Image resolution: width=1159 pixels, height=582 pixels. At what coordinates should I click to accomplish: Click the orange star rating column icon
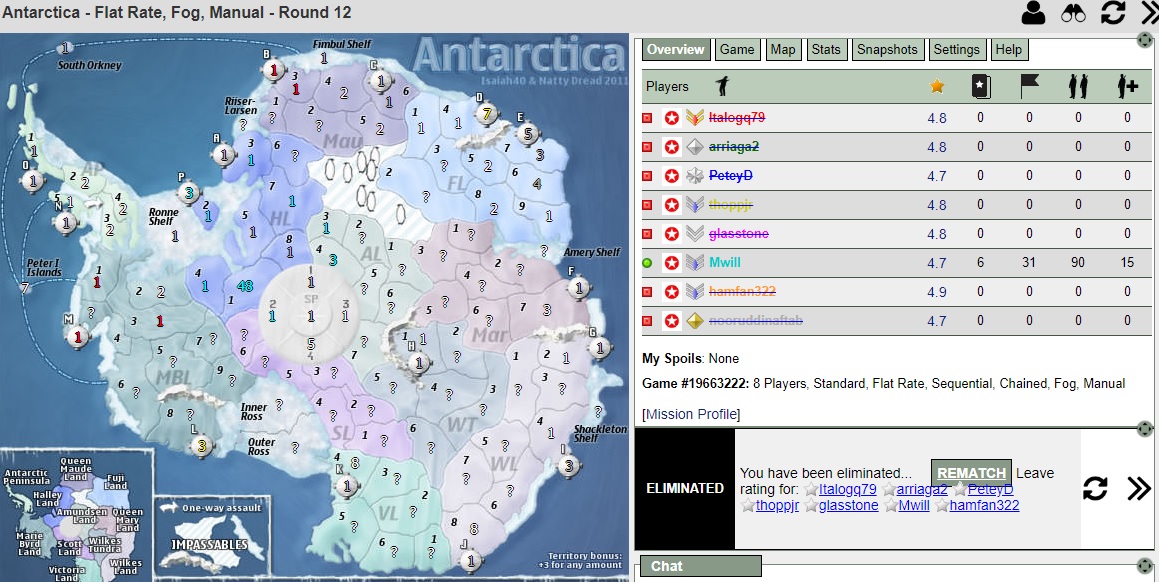(937, 87)
